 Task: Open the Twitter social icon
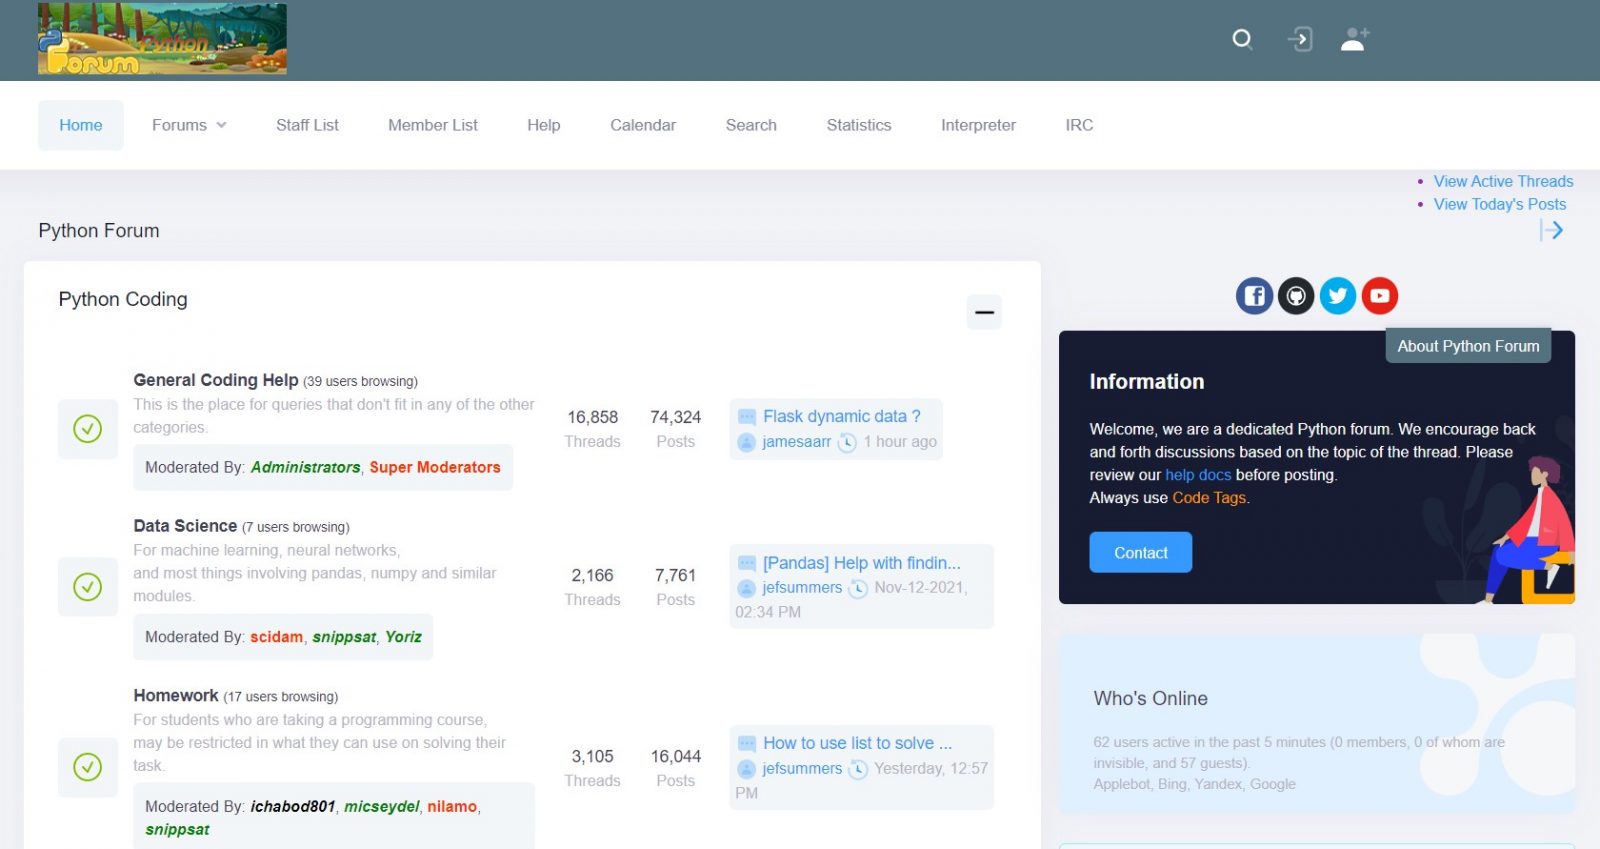1338,296
